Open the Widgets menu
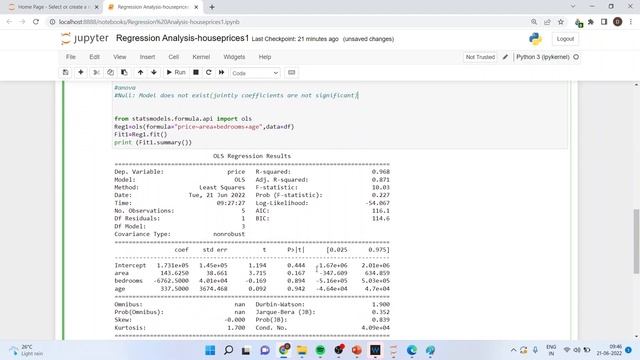Screen dimensions: 640x360 tap(234, 57)
